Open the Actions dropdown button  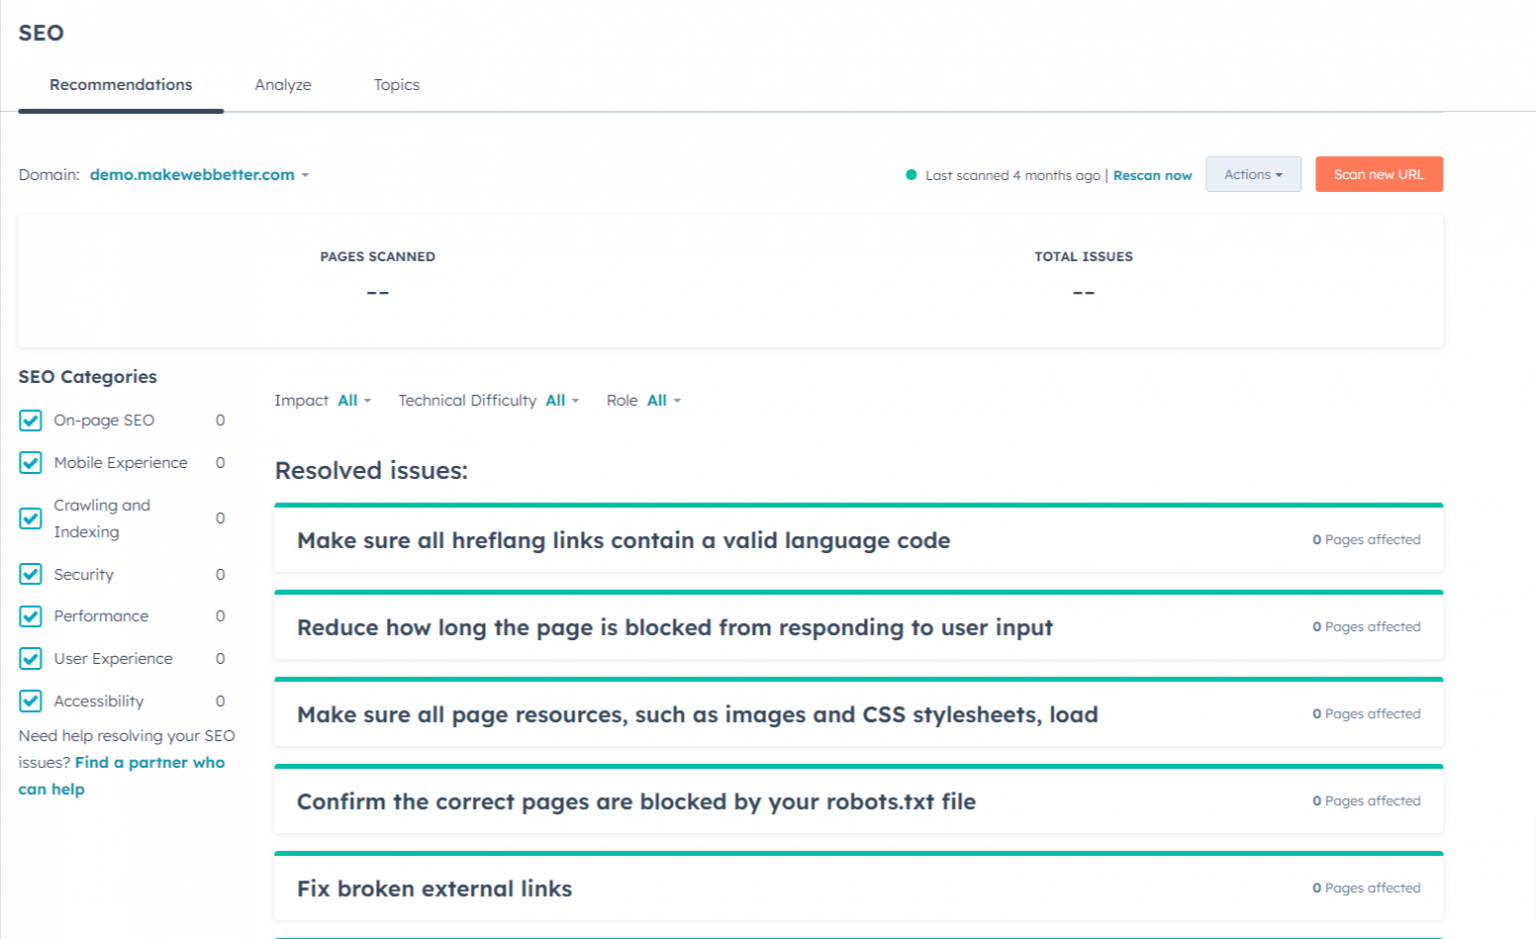point(1253,175)
